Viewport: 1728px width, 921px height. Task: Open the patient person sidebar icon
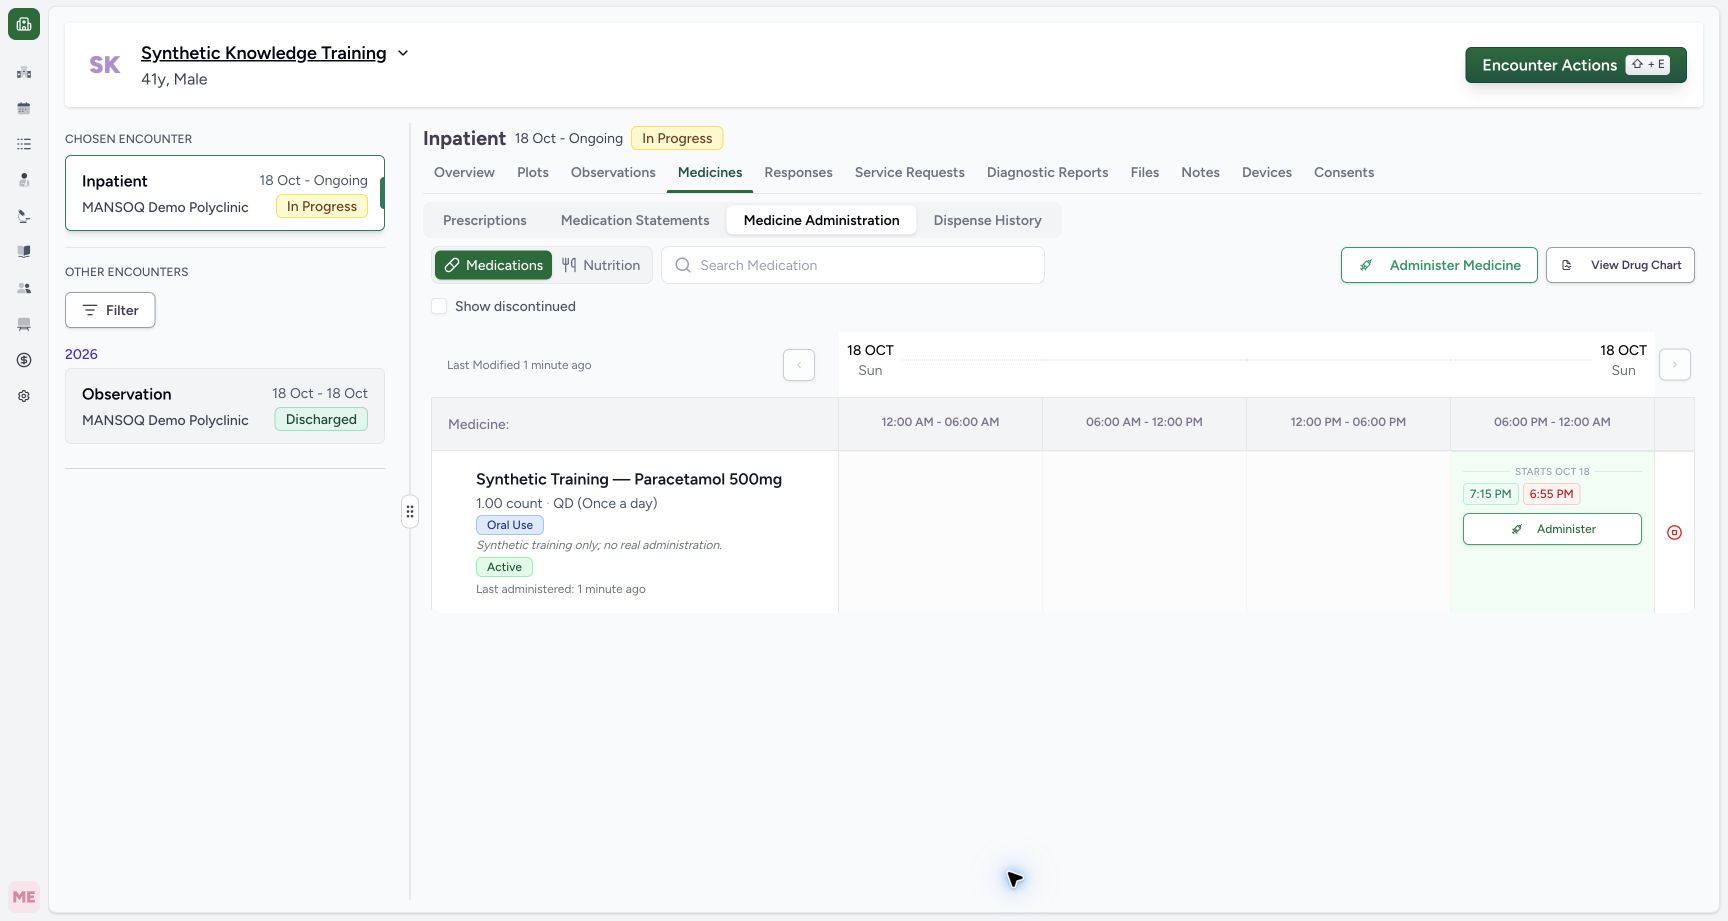tap(24, 180)
